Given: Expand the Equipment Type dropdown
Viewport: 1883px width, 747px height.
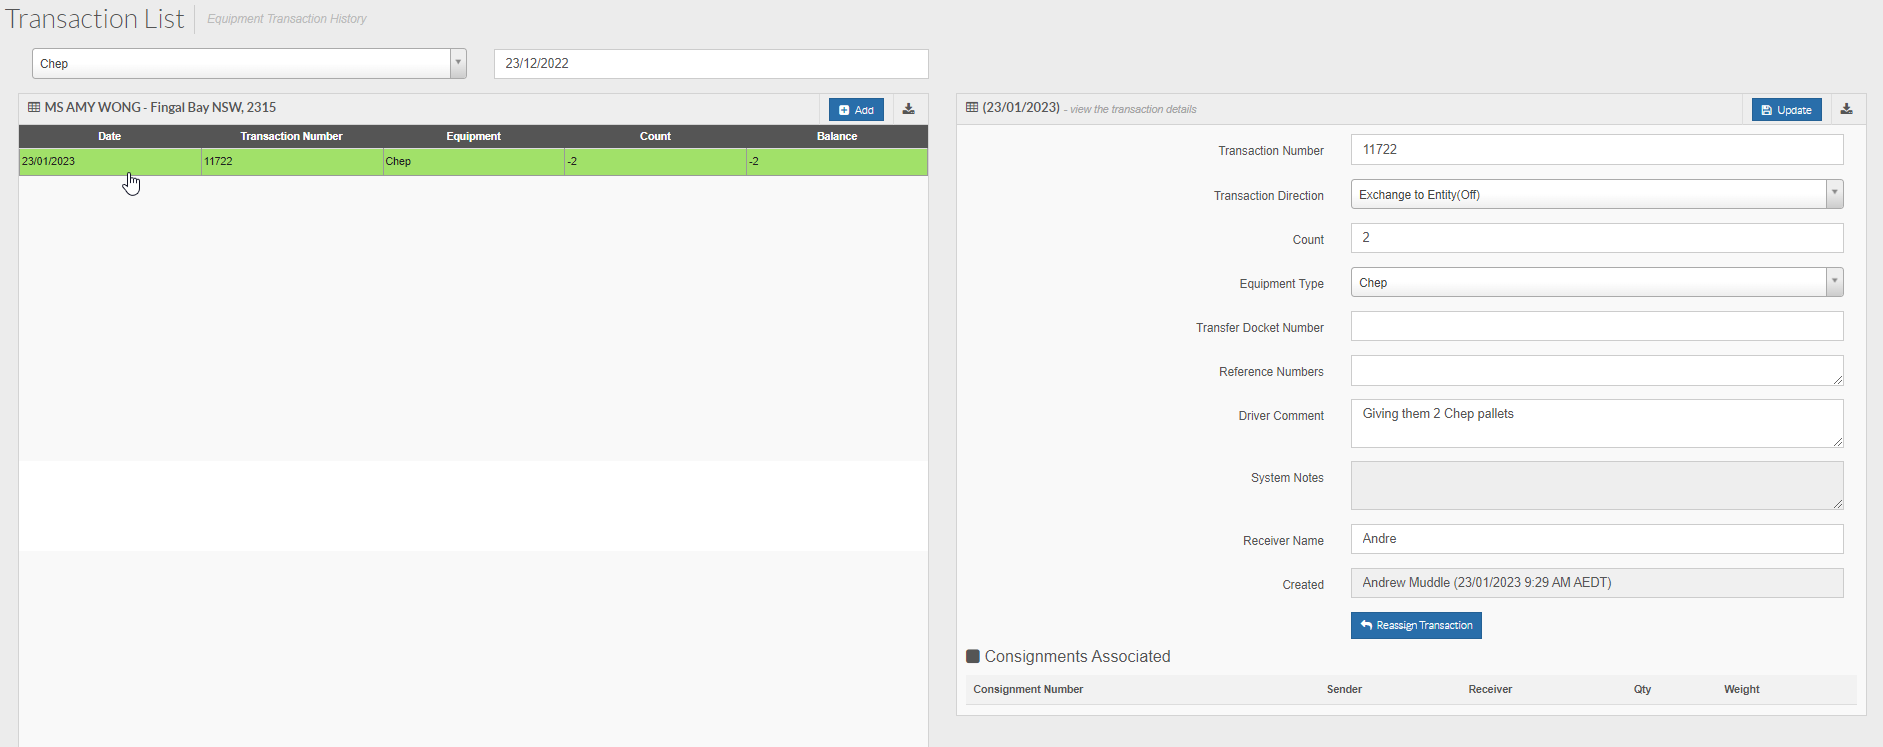Looking at the screenshot, I should [1597, 282].
